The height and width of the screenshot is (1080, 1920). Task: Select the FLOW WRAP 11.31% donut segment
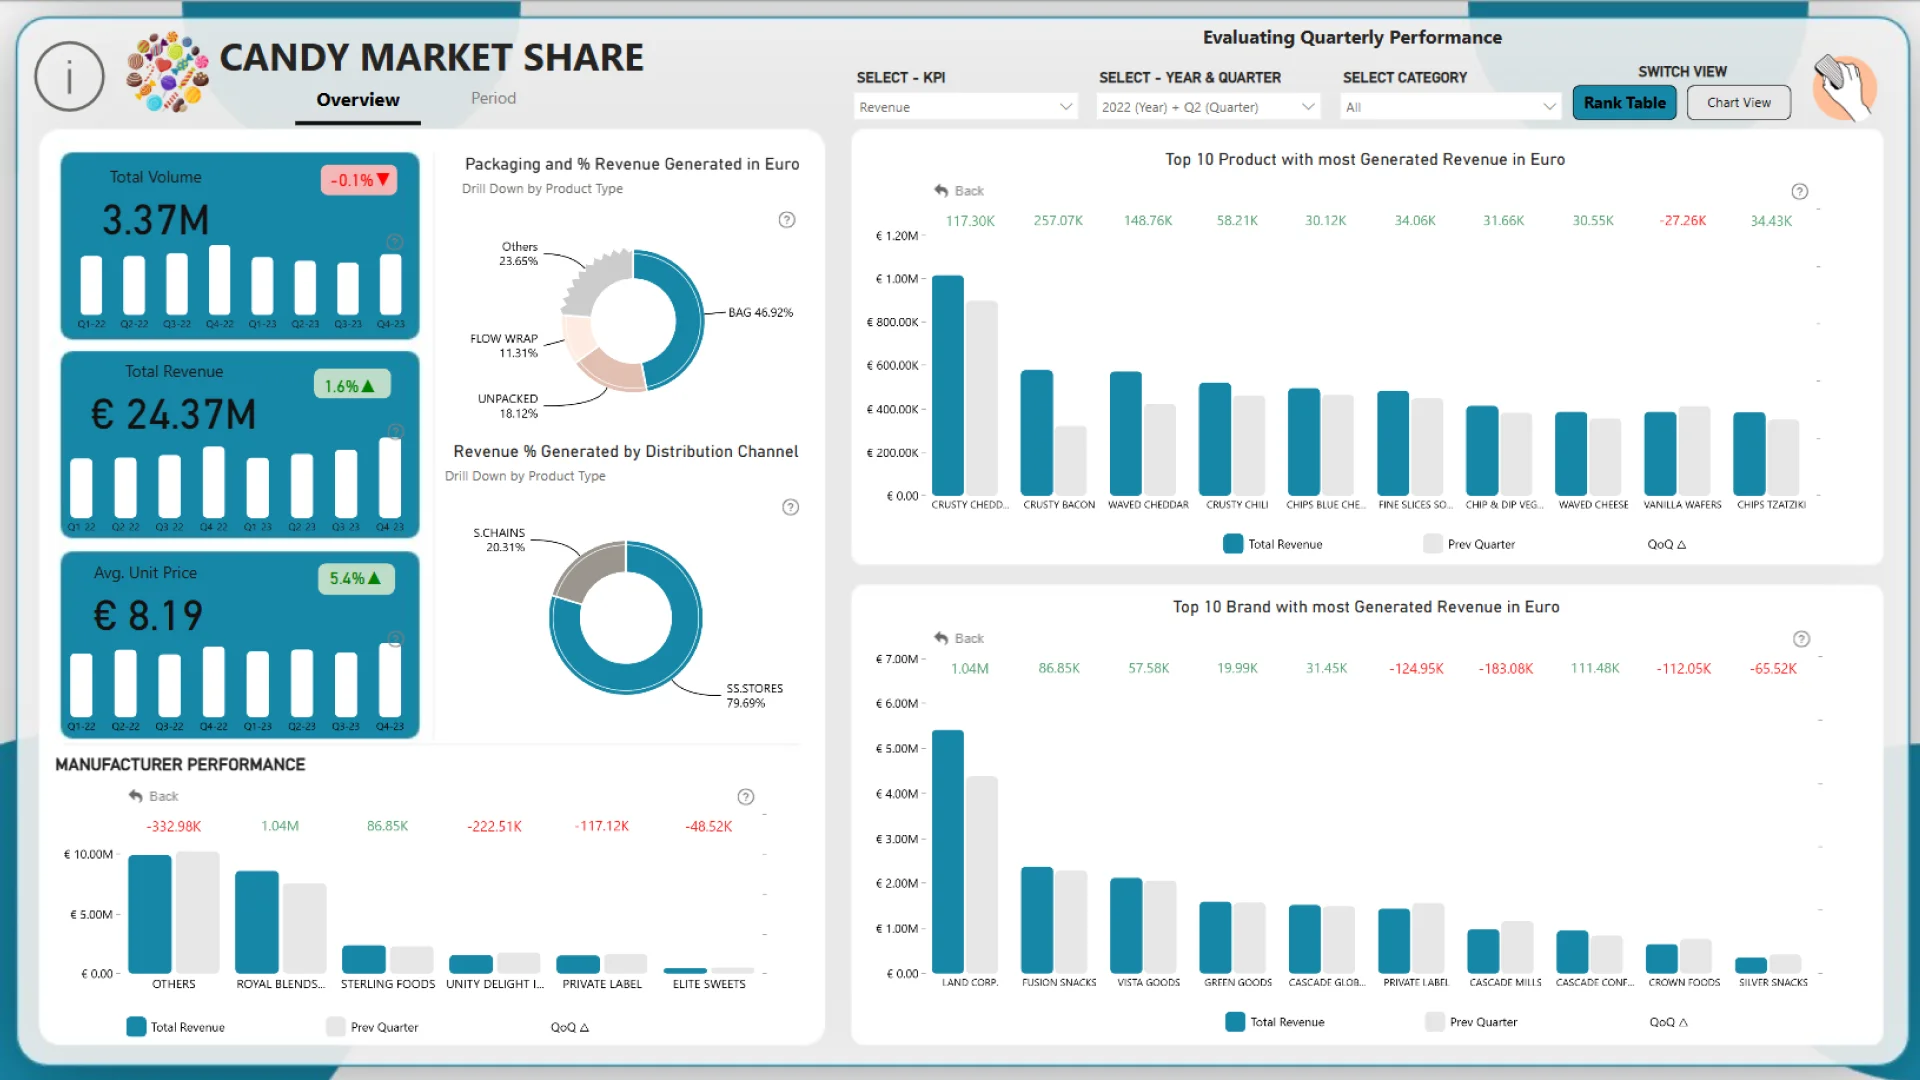(578, 336)
